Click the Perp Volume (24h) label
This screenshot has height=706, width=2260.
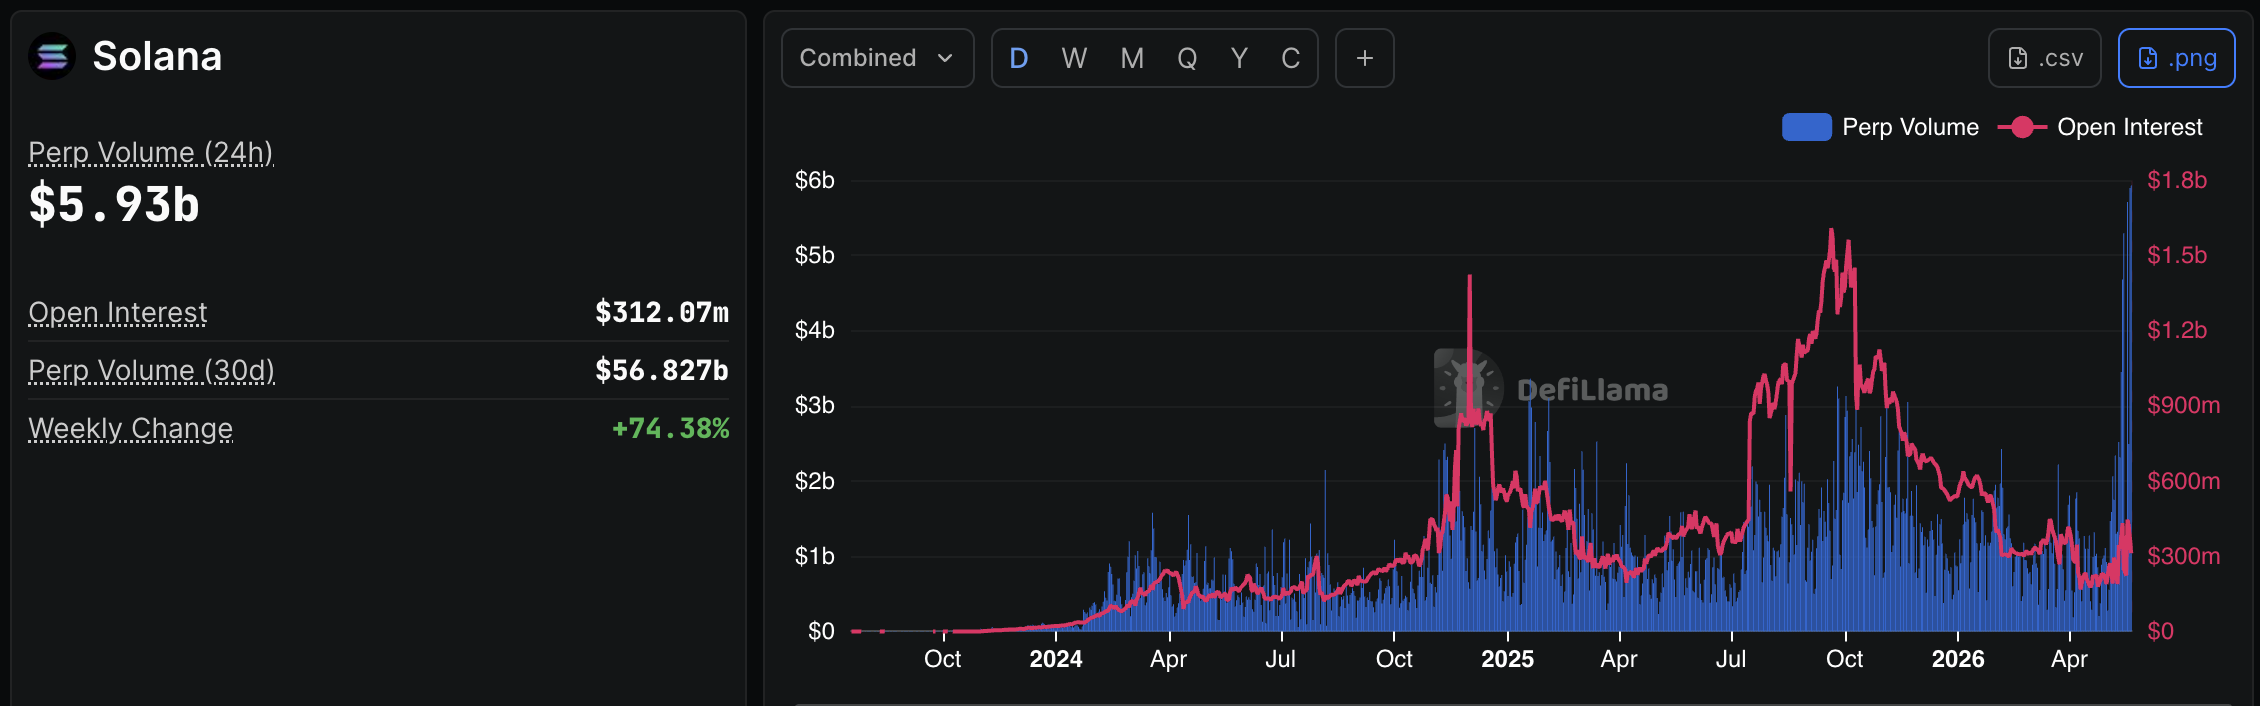click(x=151, y=152)
